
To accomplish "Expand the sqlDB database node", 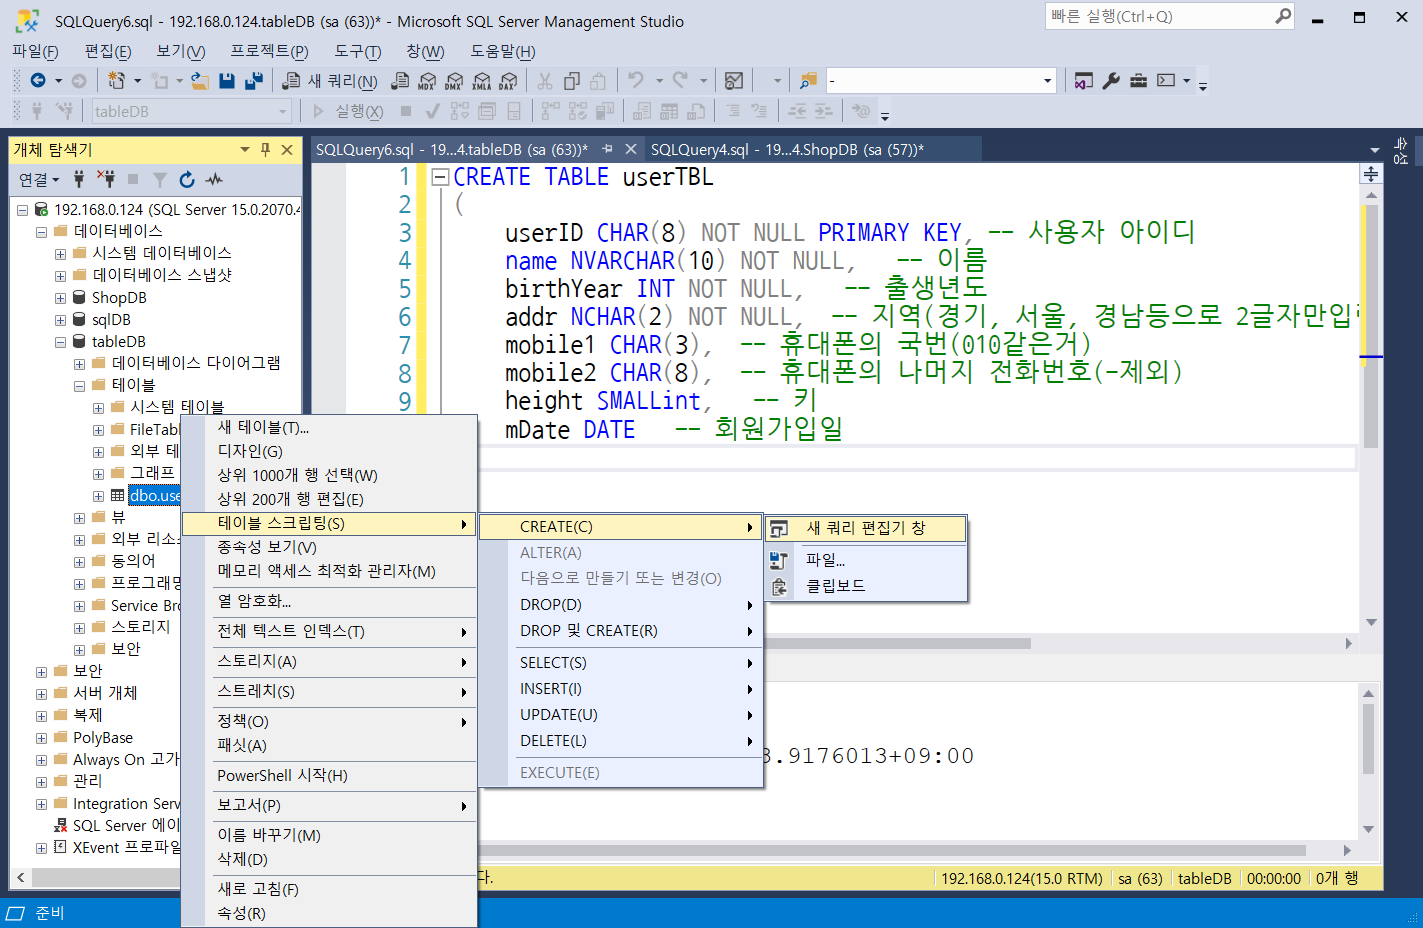I will [60, 320].
